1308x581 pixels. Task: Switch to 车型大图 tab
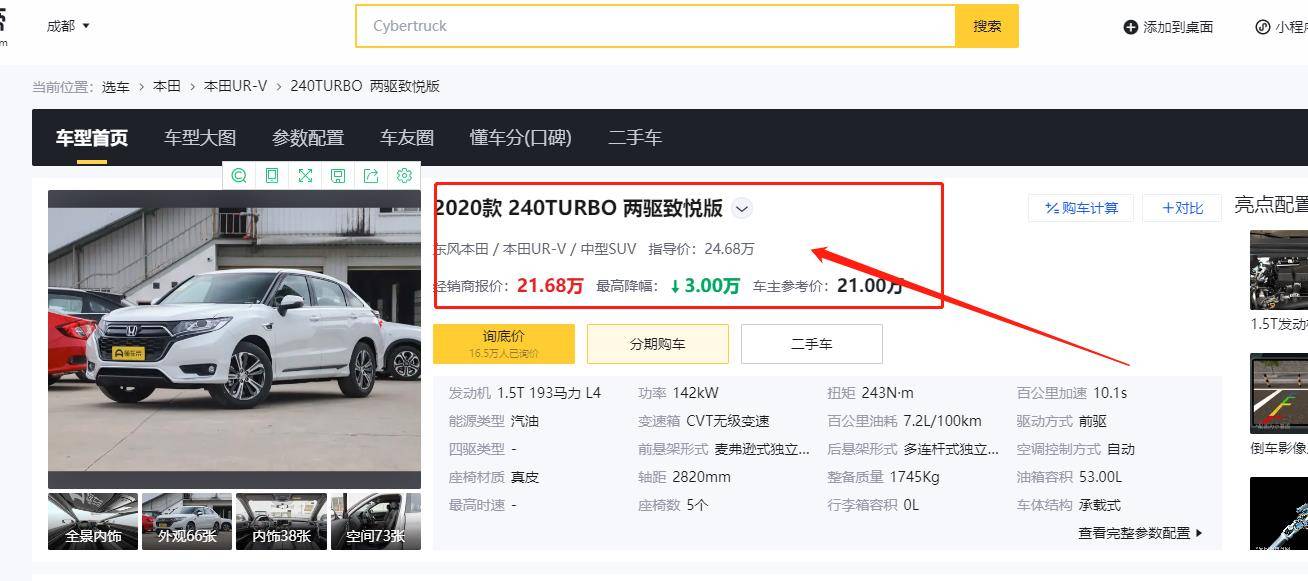pos(200,138)
